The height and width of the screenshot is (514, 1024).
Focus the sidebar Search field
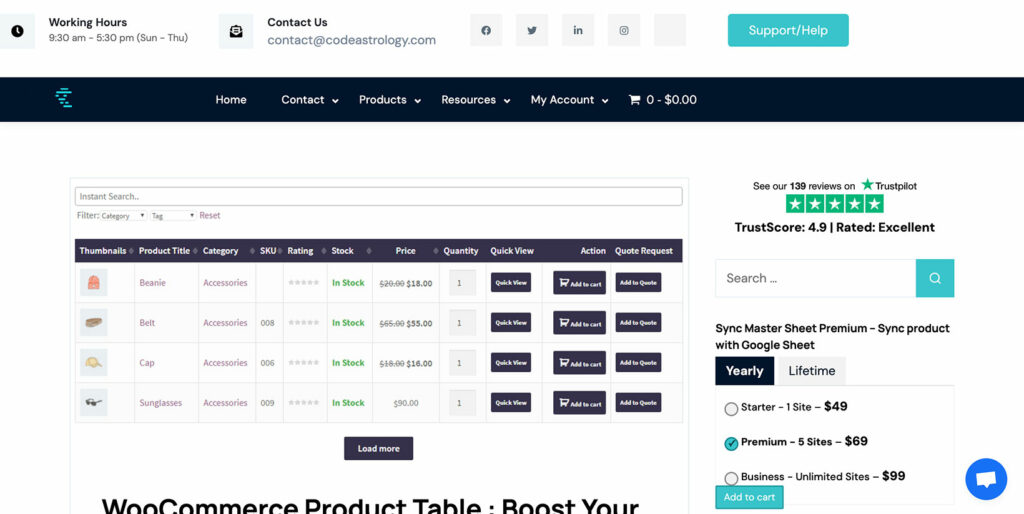(816, 278)
